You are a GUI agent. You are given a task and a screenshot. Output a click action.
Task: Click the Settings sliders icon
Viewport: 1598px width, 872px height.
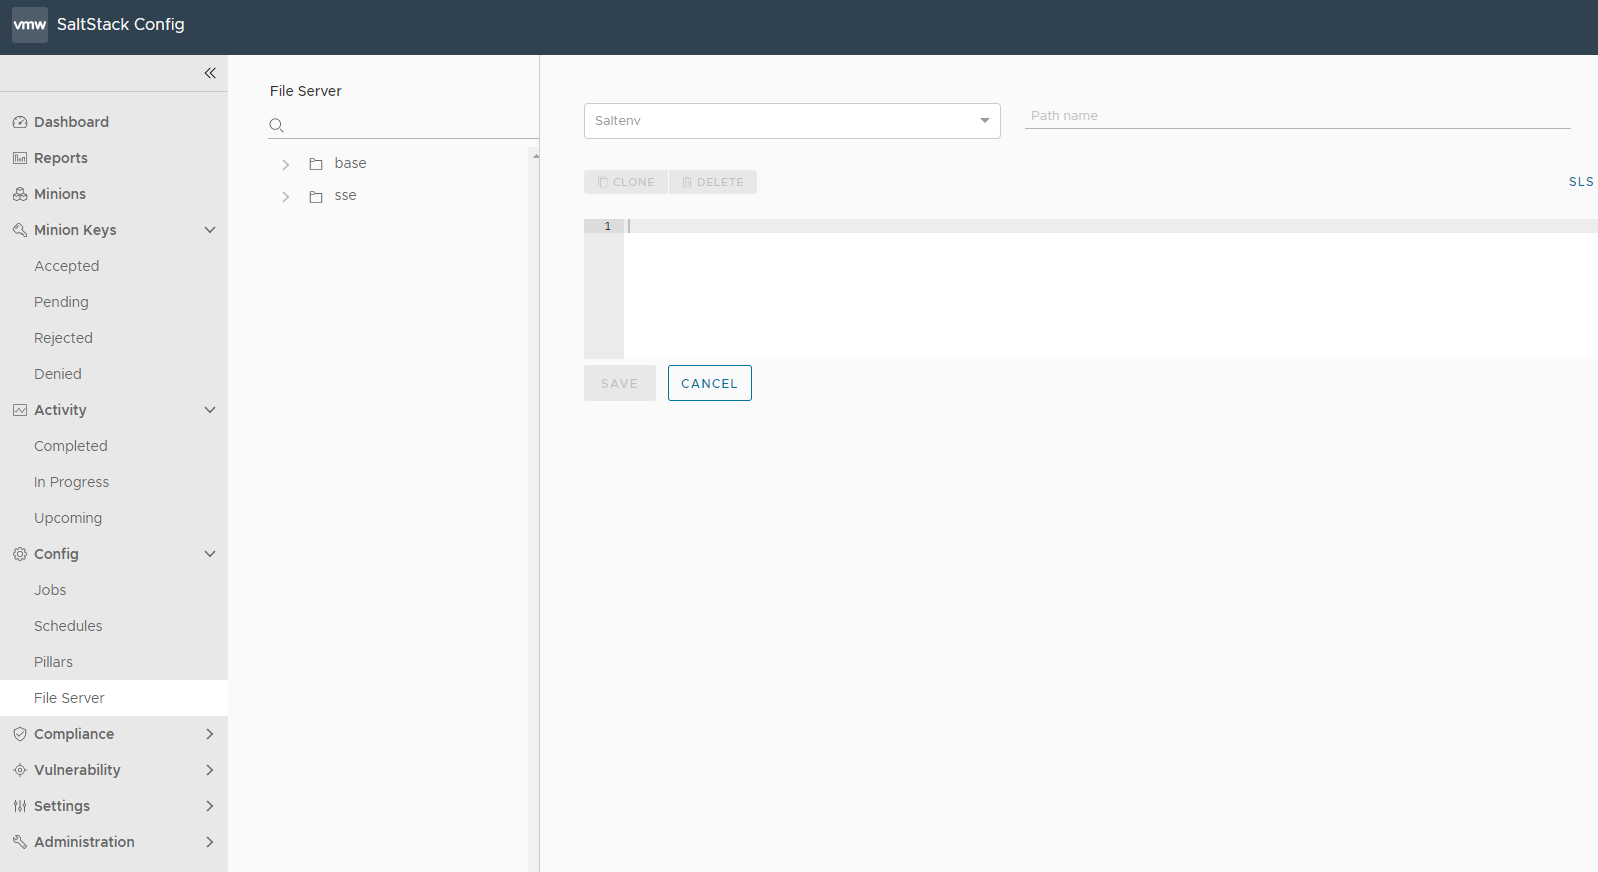pyautogui.click(x=20, y=806)
